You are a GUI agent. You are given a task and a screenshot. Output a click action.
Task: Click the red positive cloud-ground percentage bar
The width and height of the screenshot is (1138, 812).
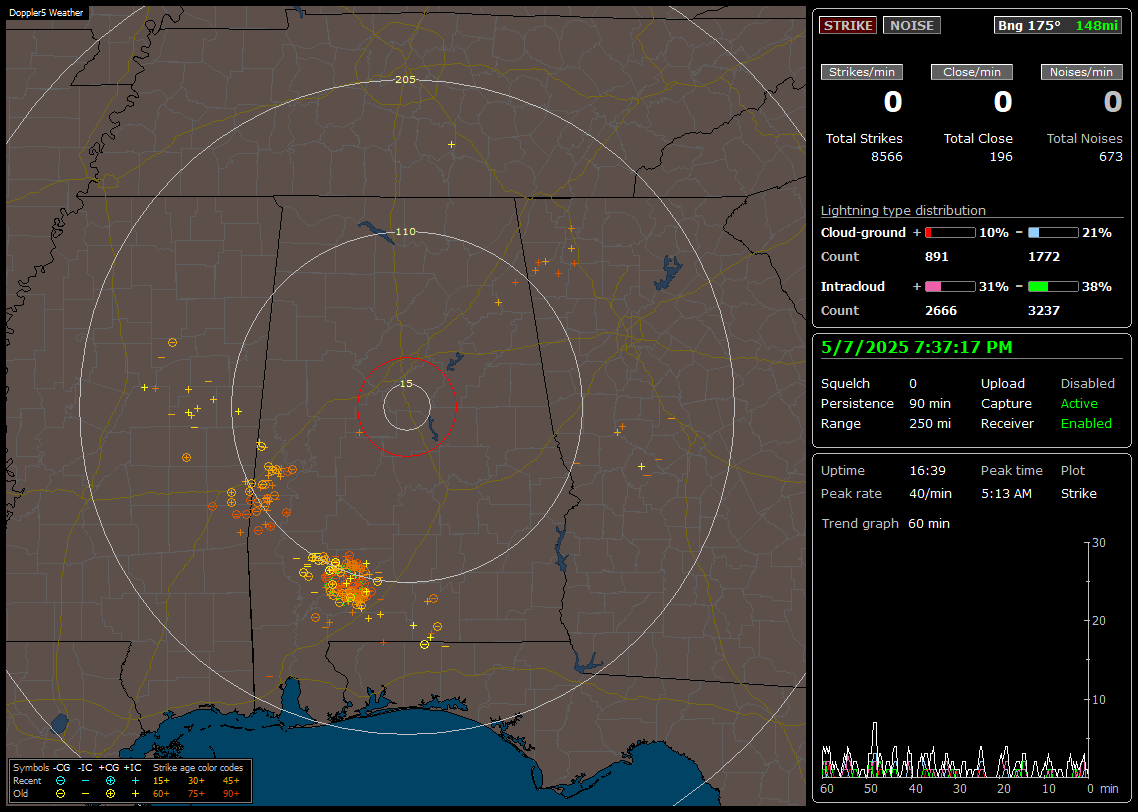(950, 233)
